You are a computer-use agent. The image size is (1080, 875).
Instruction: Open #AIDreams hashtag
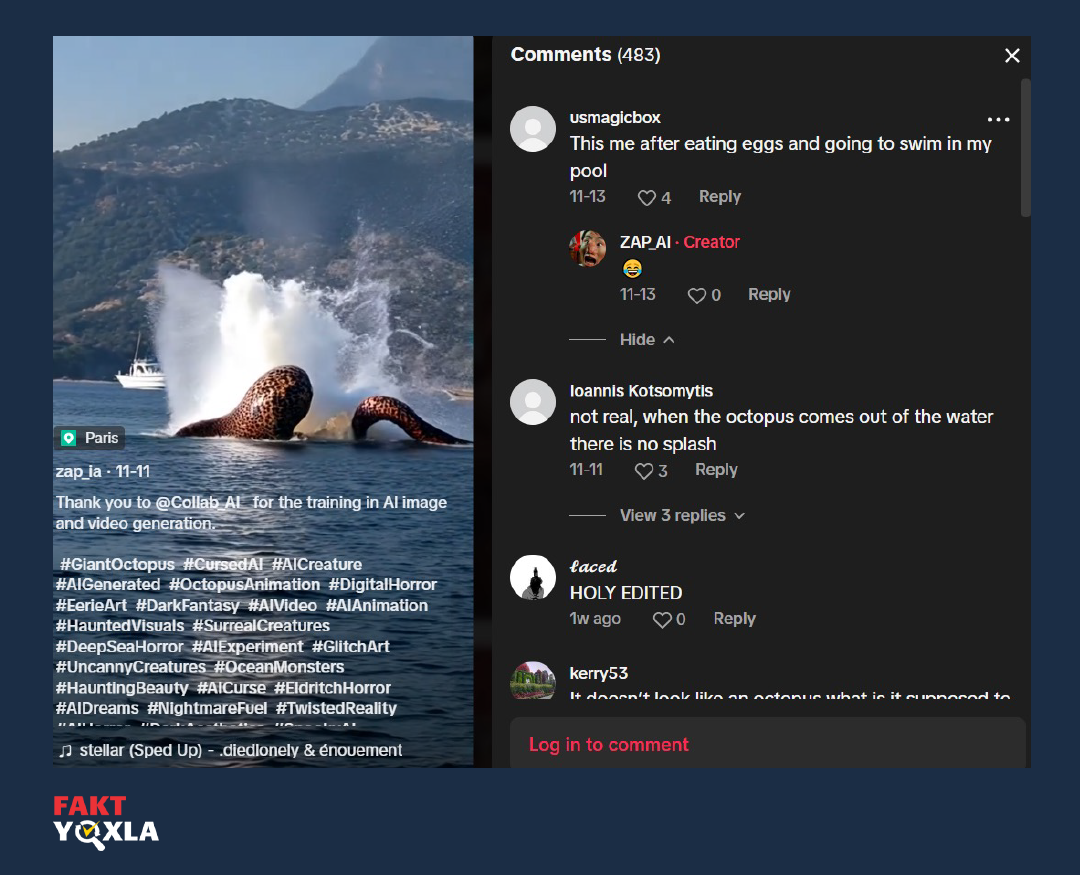point(97,708)
